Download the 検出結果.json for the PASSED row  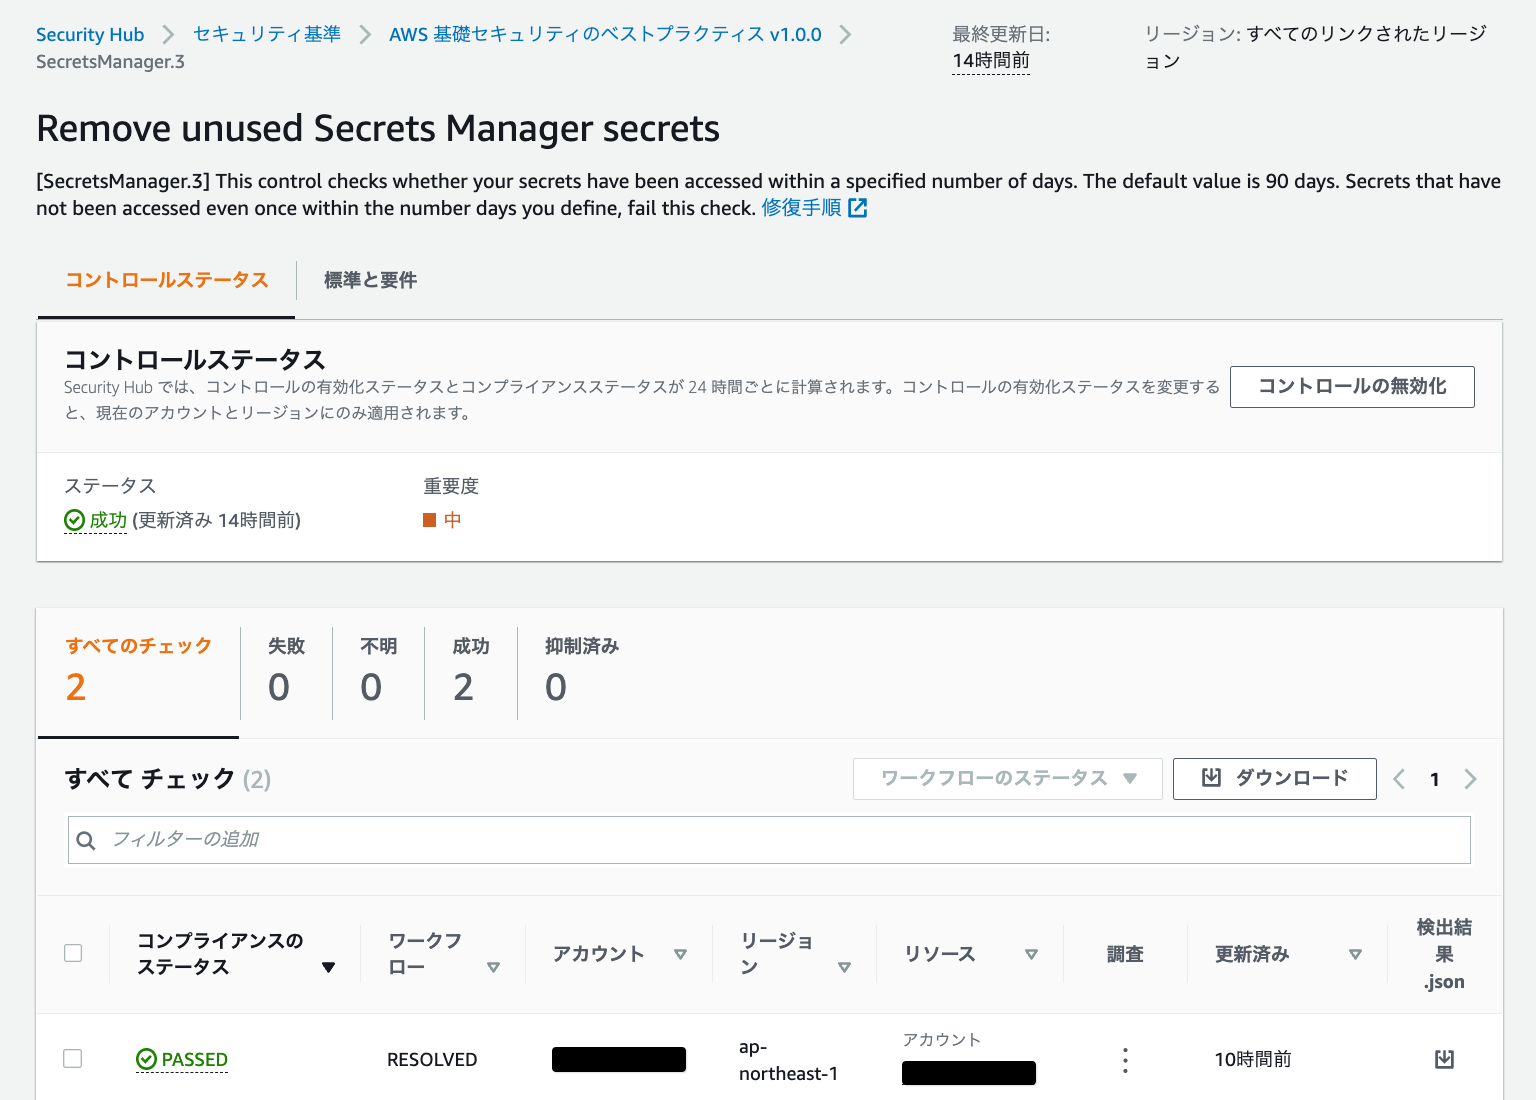[1443, 1059]
